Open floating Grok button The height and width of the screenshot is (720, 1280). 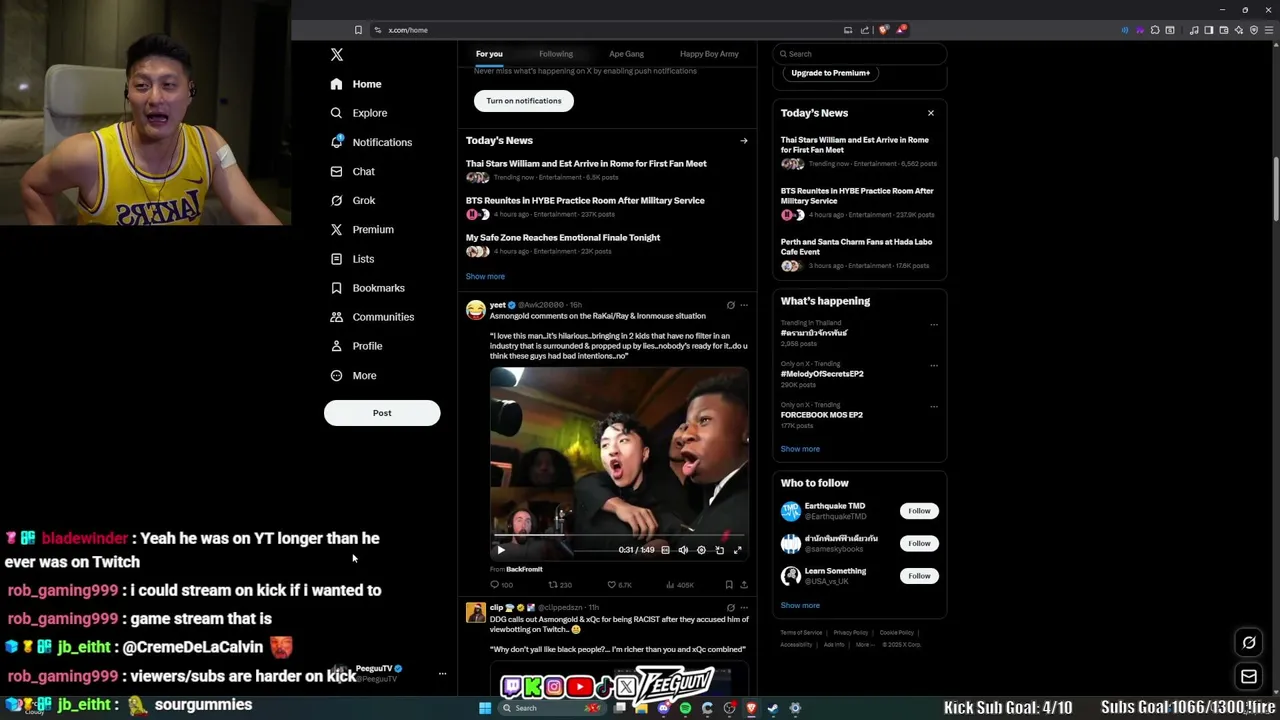tap(1249, 643)
